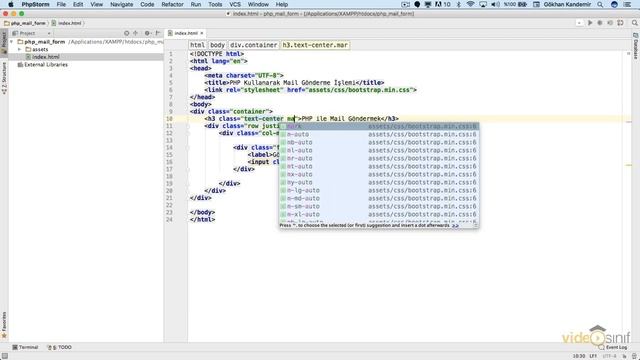This screenshot has width=640, height=360.
Task: Choose the mr-auto completion suggestion
Action: (379, 158)
